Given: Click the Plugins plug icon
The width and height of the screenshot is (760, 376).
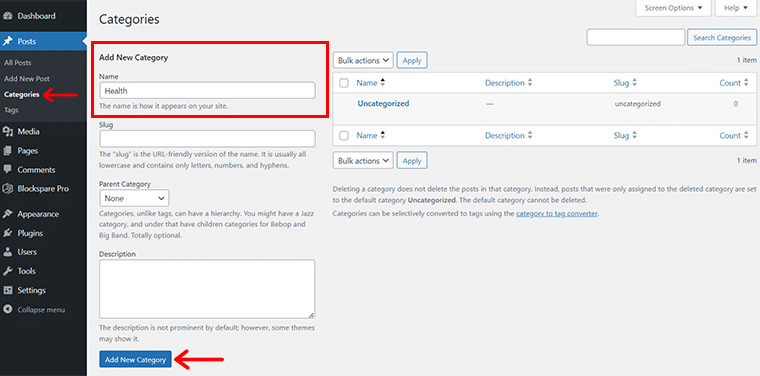Looking at the screenshot, I should click(7, 233).
